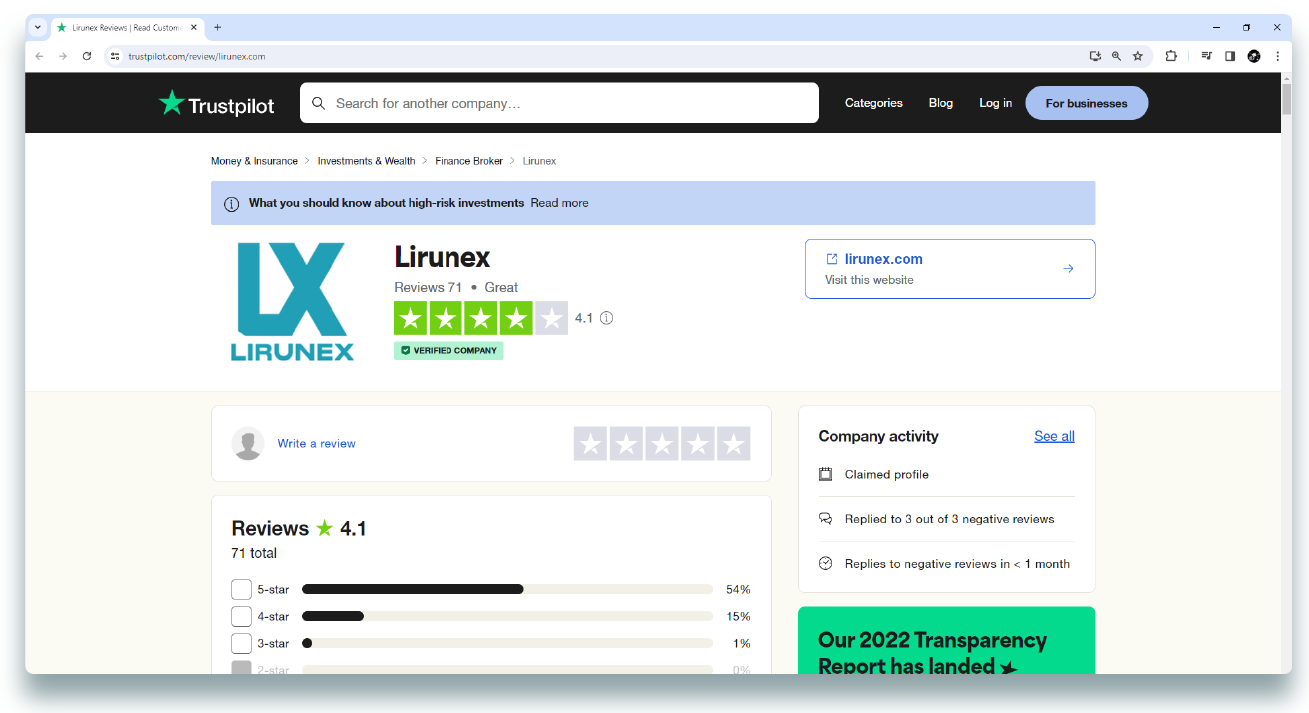Go to Money & Insurance breadcrumb
The height and width of the screenshot is (713, 1309).
tap(254, 161)
